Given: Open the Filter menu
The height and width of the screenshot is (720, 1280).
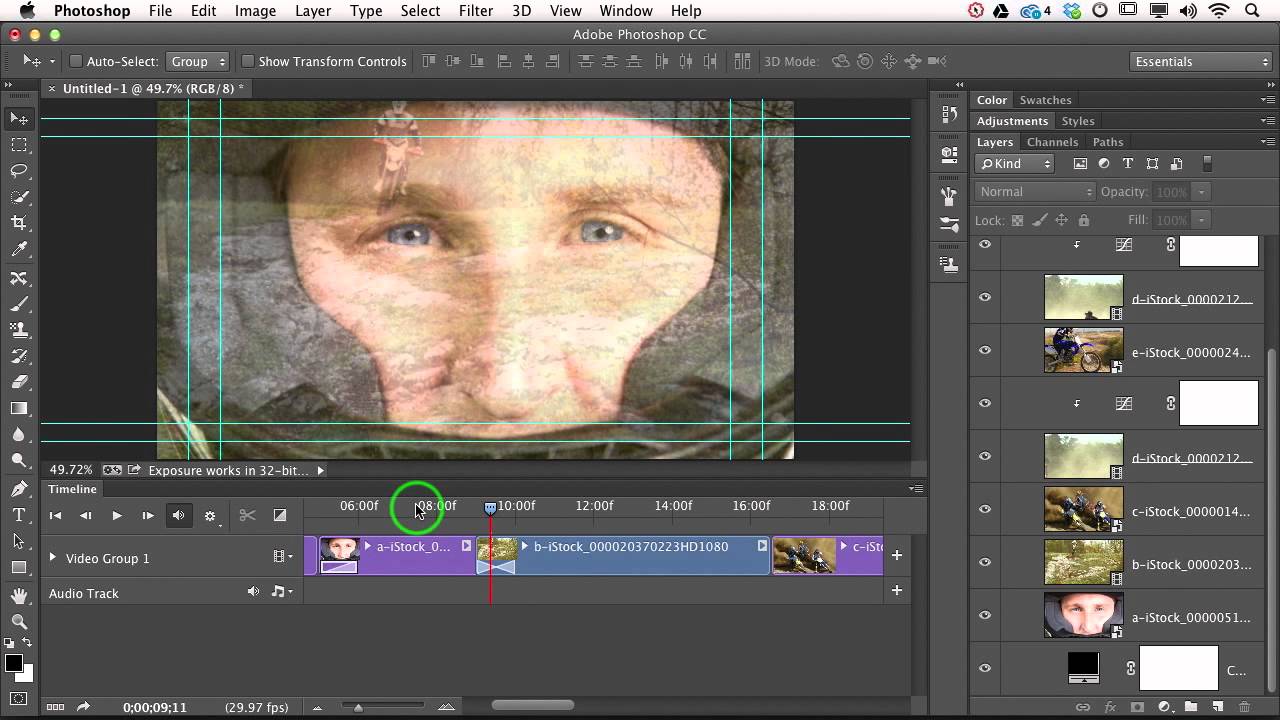Looking at the screenshot, I should pyautogui.click(x=476, y=11).
